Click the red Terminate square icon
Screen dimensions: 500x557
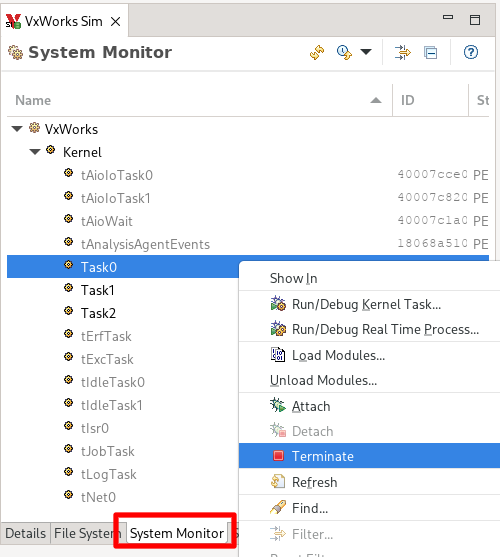tap(278, 455)
